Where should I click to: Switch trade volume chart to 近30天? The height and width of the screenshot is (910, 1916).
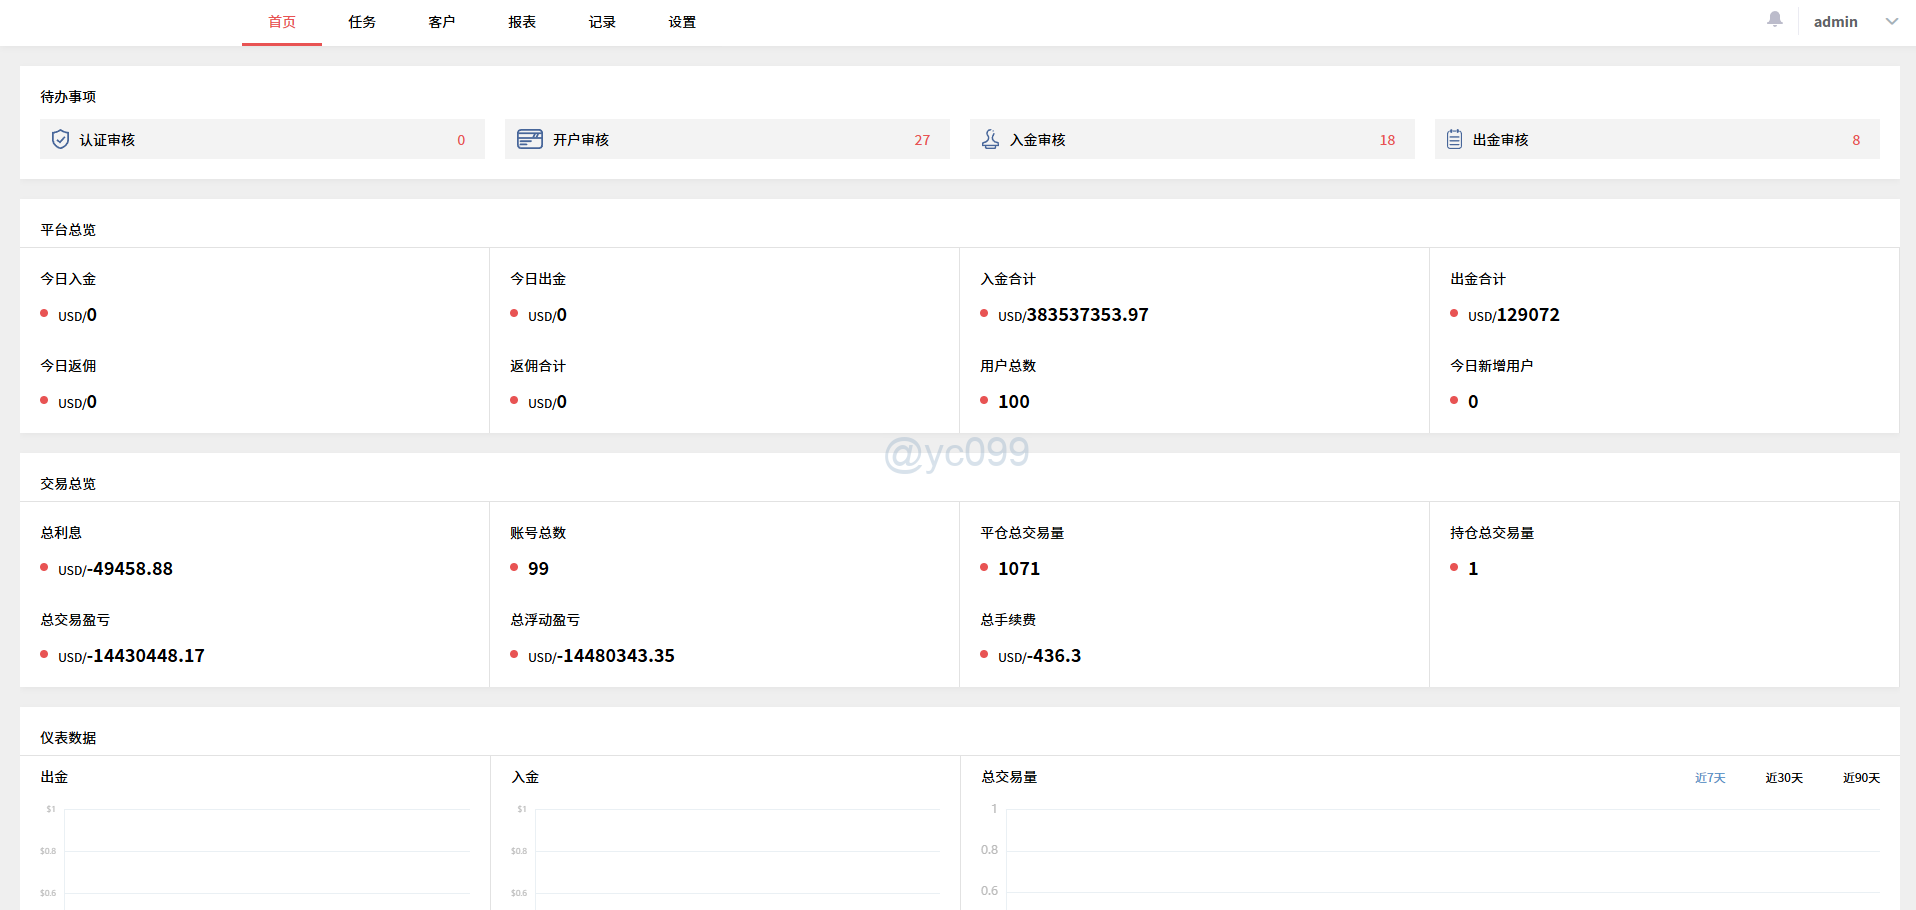coord(1784,777)
